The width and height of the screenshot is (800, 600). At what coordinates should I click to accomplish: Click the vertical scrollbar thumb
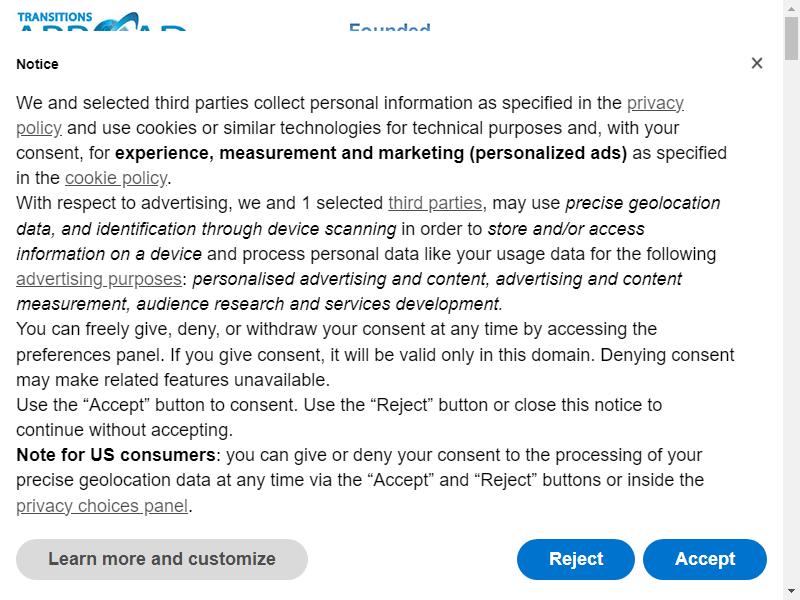pyautogui.click(x=791, y=38)
